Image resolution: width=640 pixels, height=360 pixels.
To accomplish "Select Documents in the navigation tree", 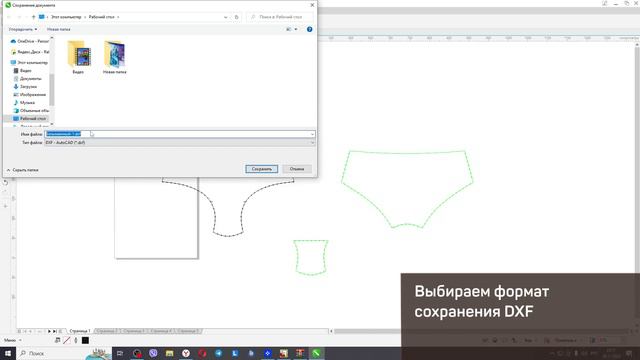I will (27, 78).
